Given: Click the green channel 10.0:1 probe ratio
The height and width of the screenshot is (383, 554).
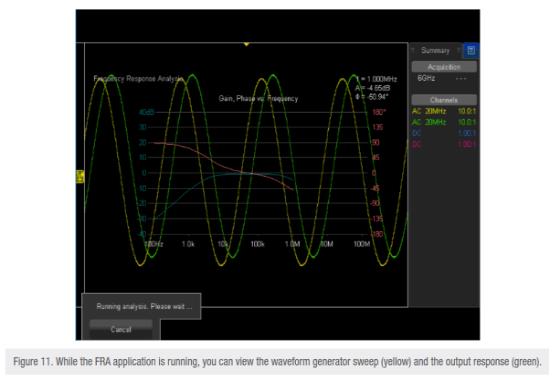Looking at the screenshot, I should pos(467,122).
